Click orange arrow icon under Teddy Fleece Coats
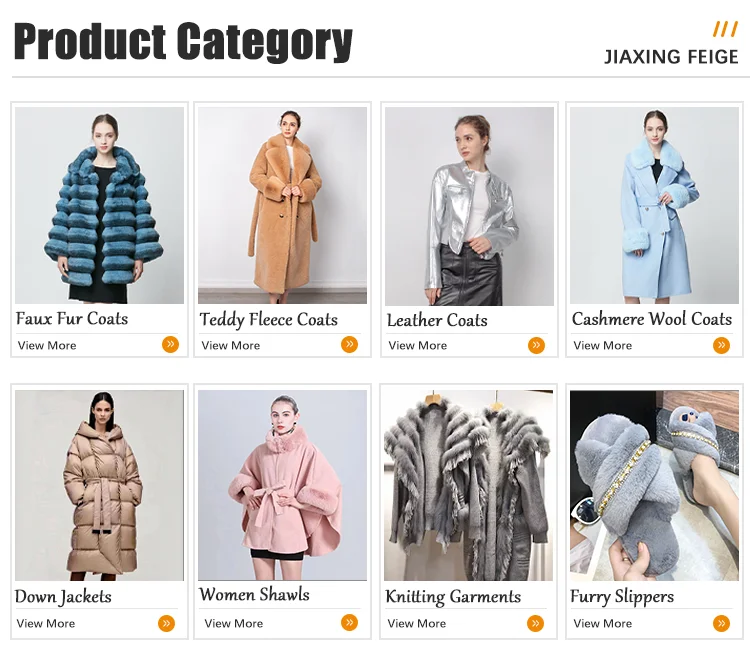Screen dimensions: 750x655 tap(350, 344)
